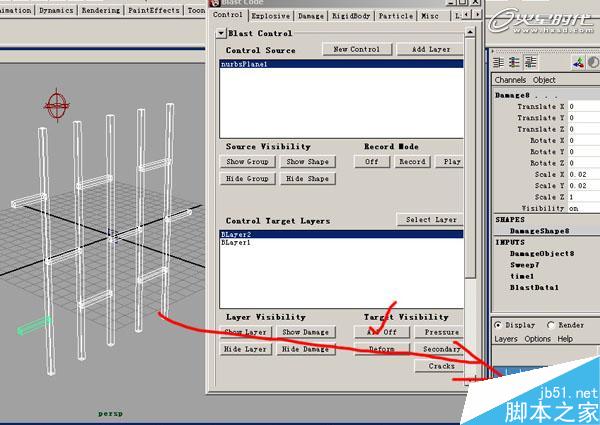Open the Dynamics shelf tab
The height and width of the screenshot is (425, 600).
click(56, 10)
